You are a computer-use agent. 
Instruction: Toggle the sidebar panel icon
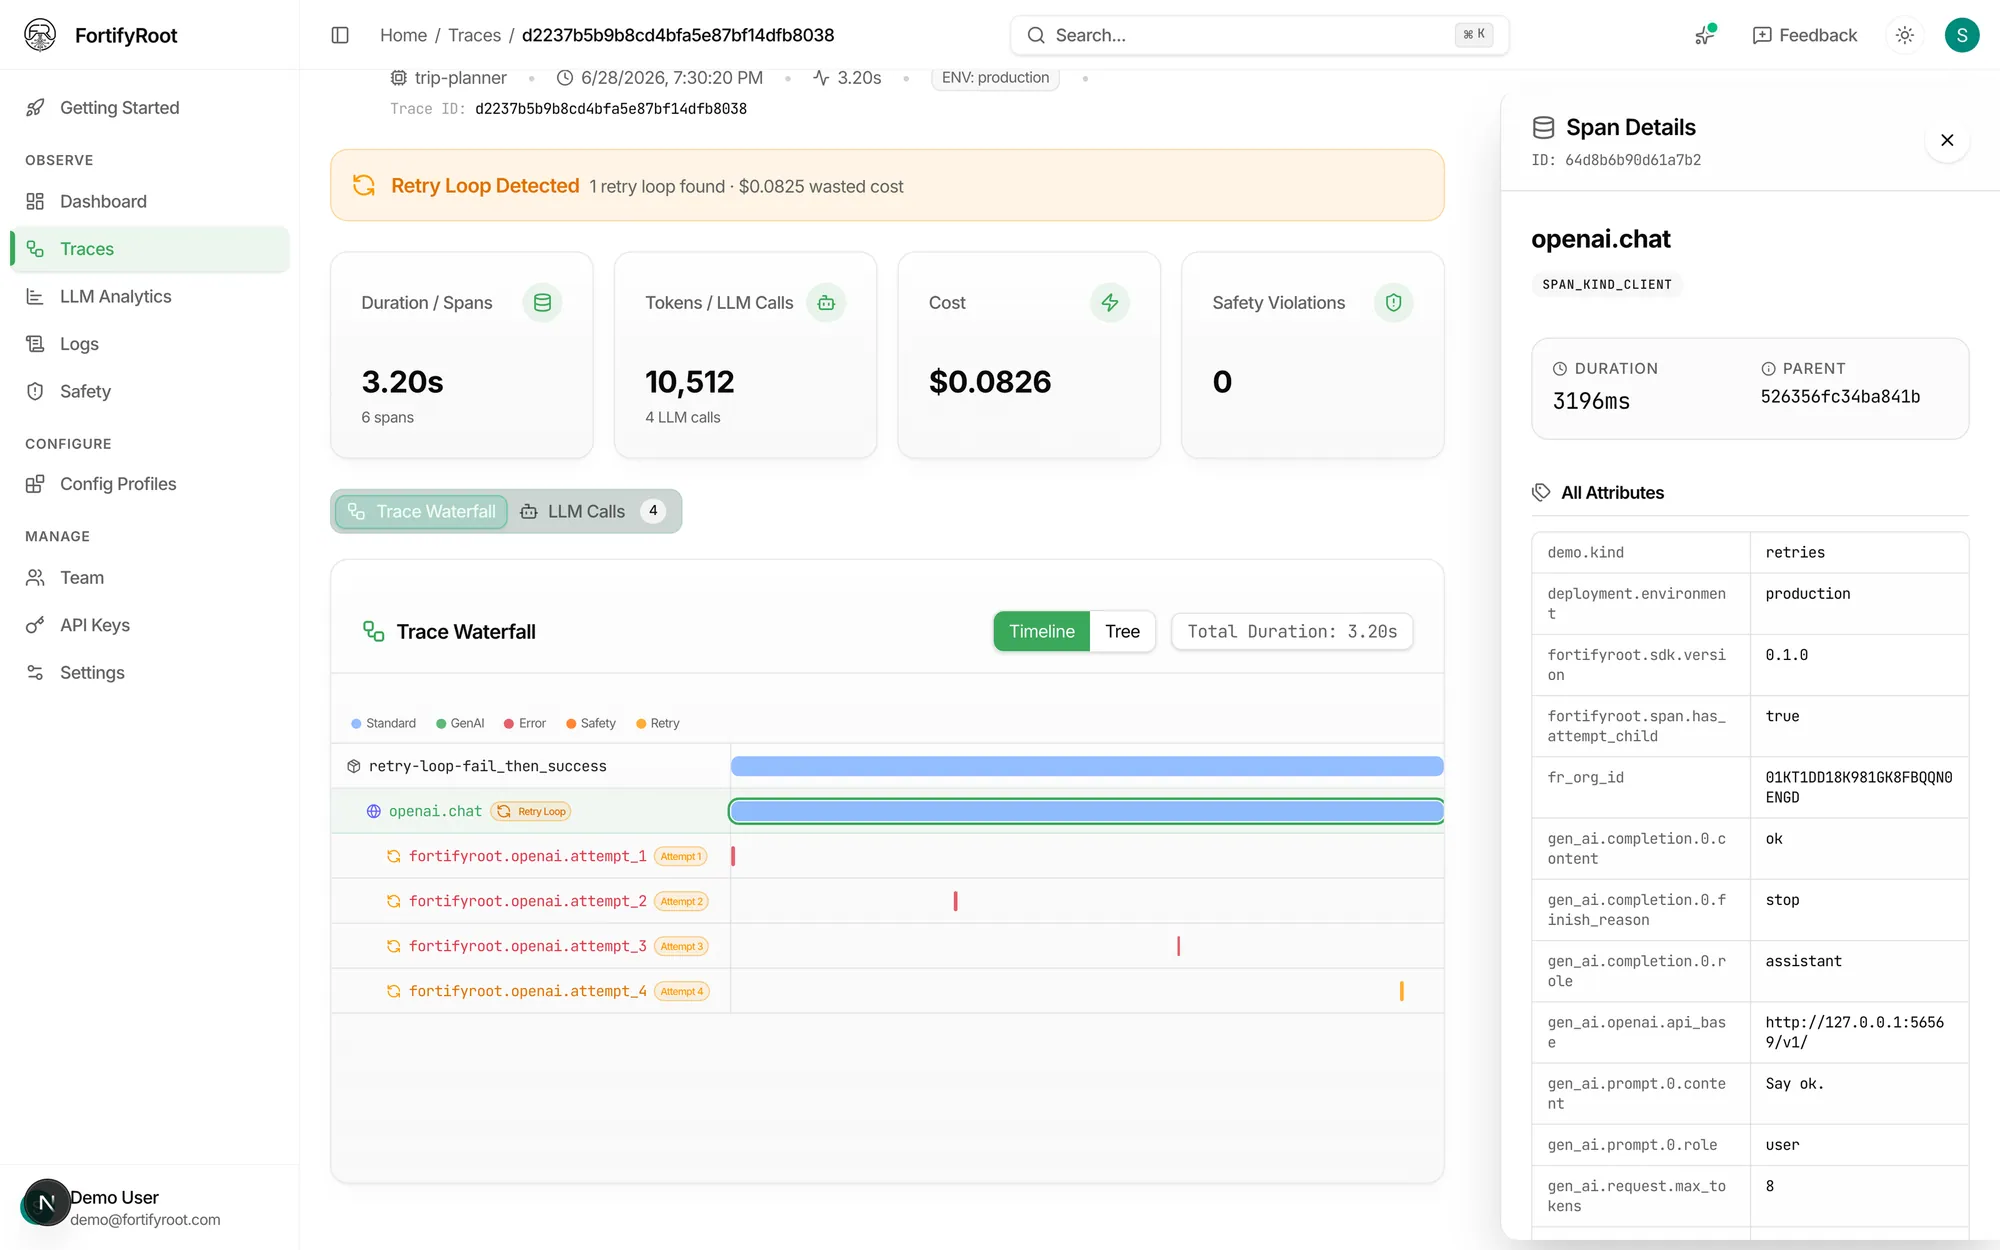click(340, 35)
